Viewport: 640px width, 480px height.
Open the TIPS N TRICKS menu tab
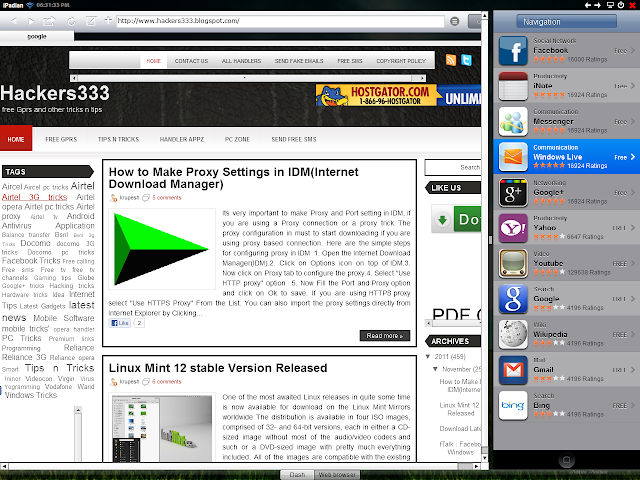(x=118, y=139)
